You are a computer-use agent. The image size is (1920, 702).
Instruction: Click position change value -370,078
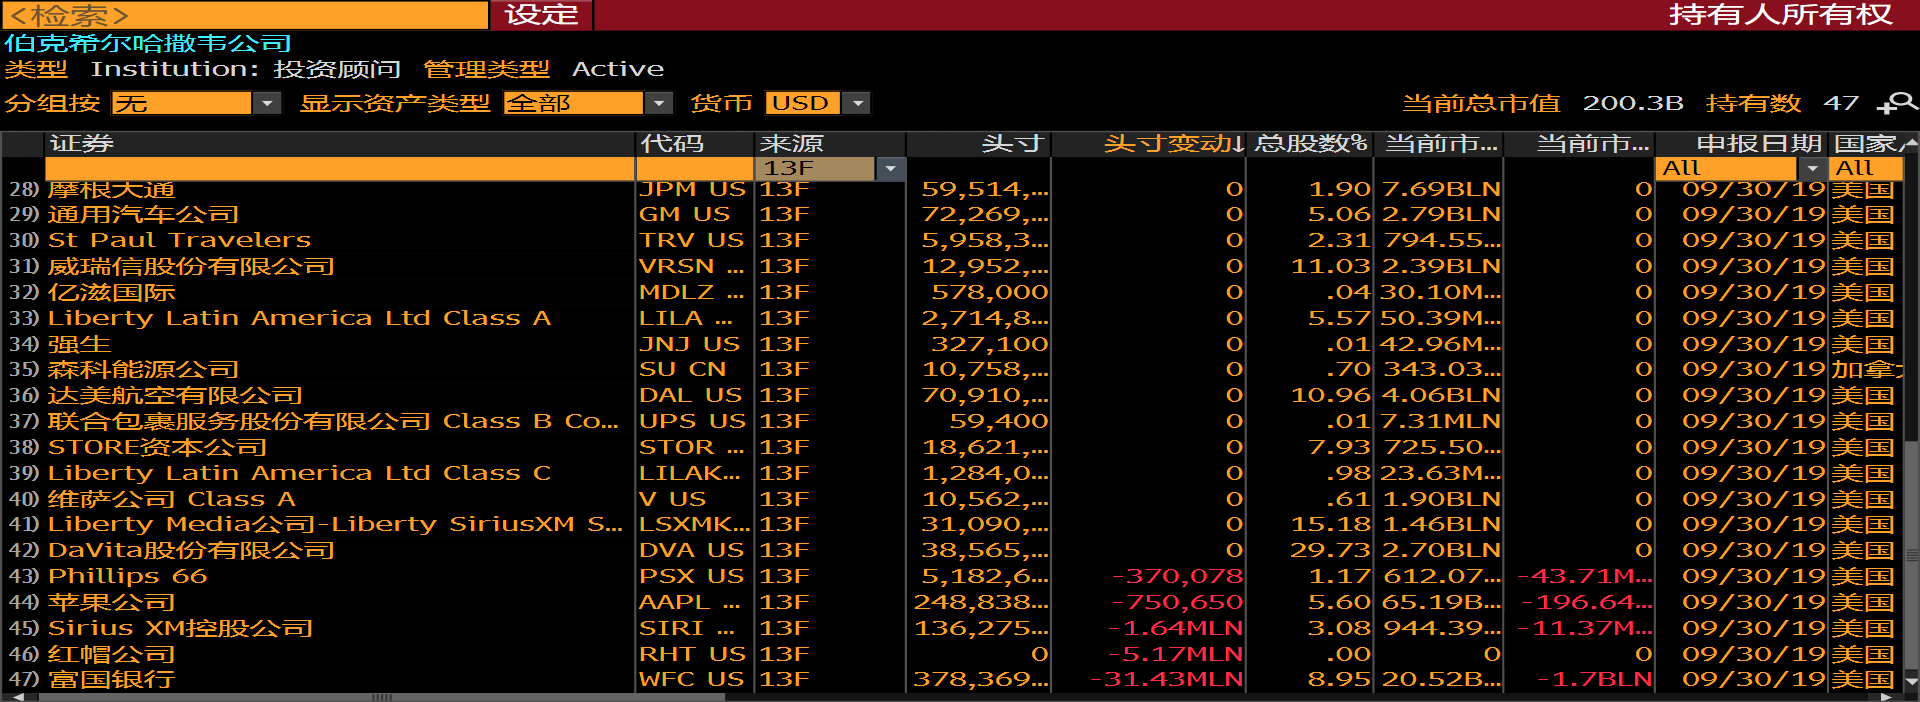pos(1177,576)
